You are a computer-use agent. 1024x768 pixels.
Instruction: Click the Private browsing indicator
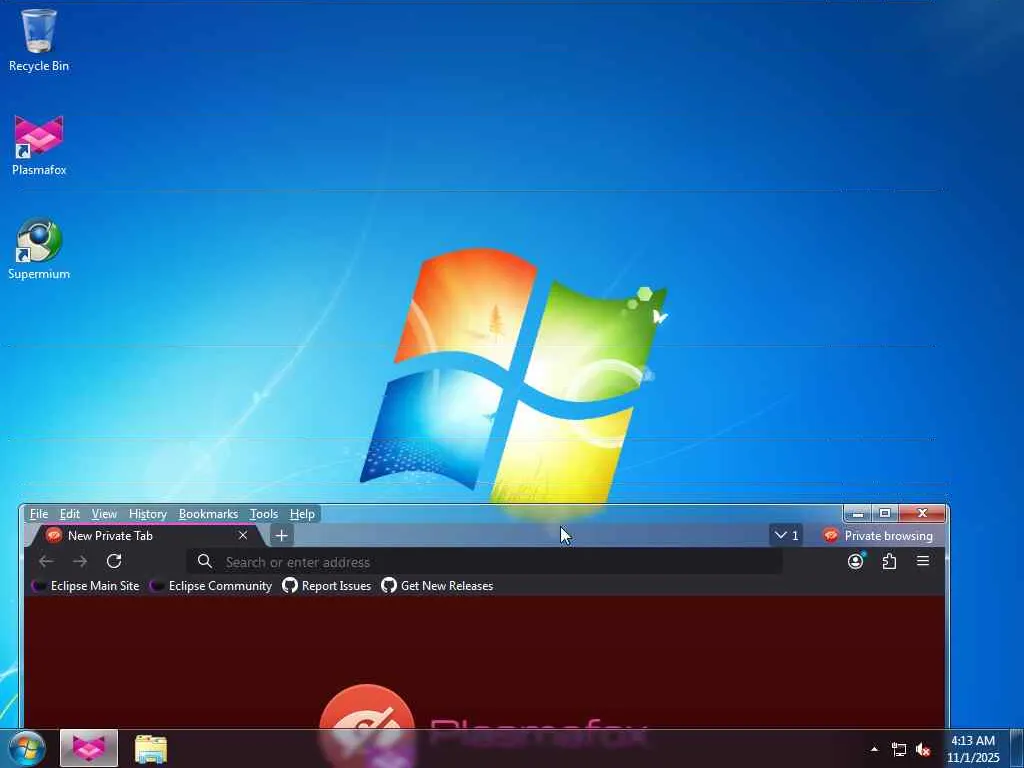[x=877, y=536]
